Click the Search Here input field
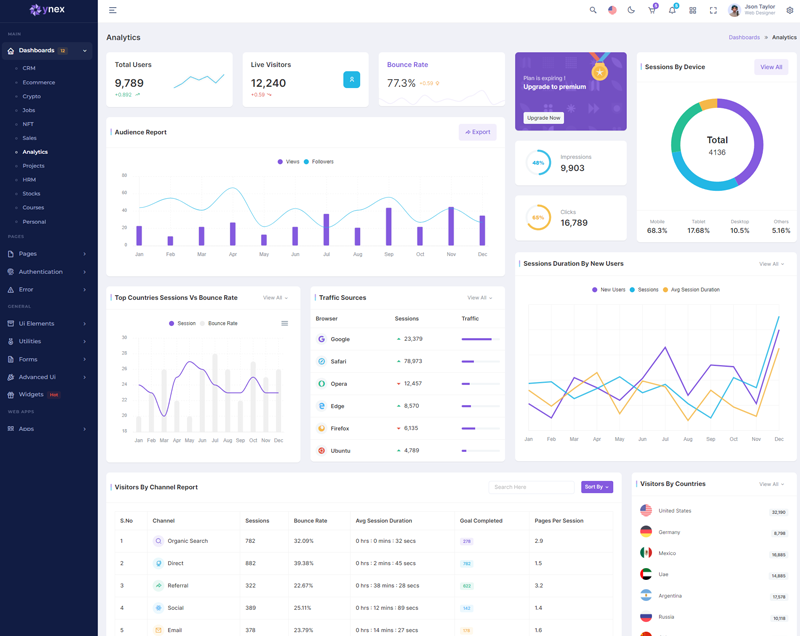 click(531, 487)
